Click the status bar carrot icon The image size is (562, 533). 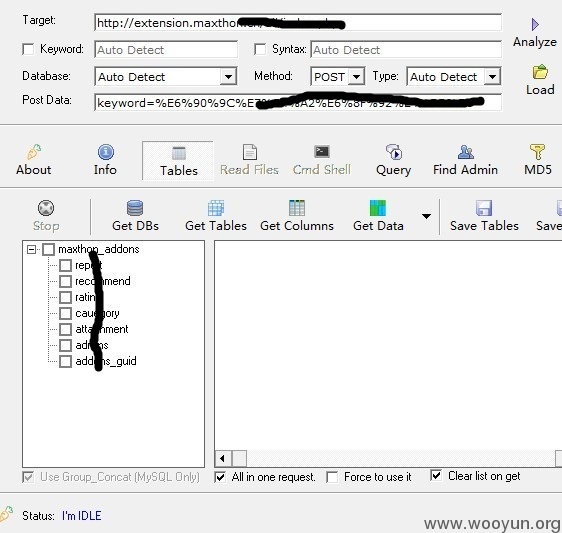point(6,514)
